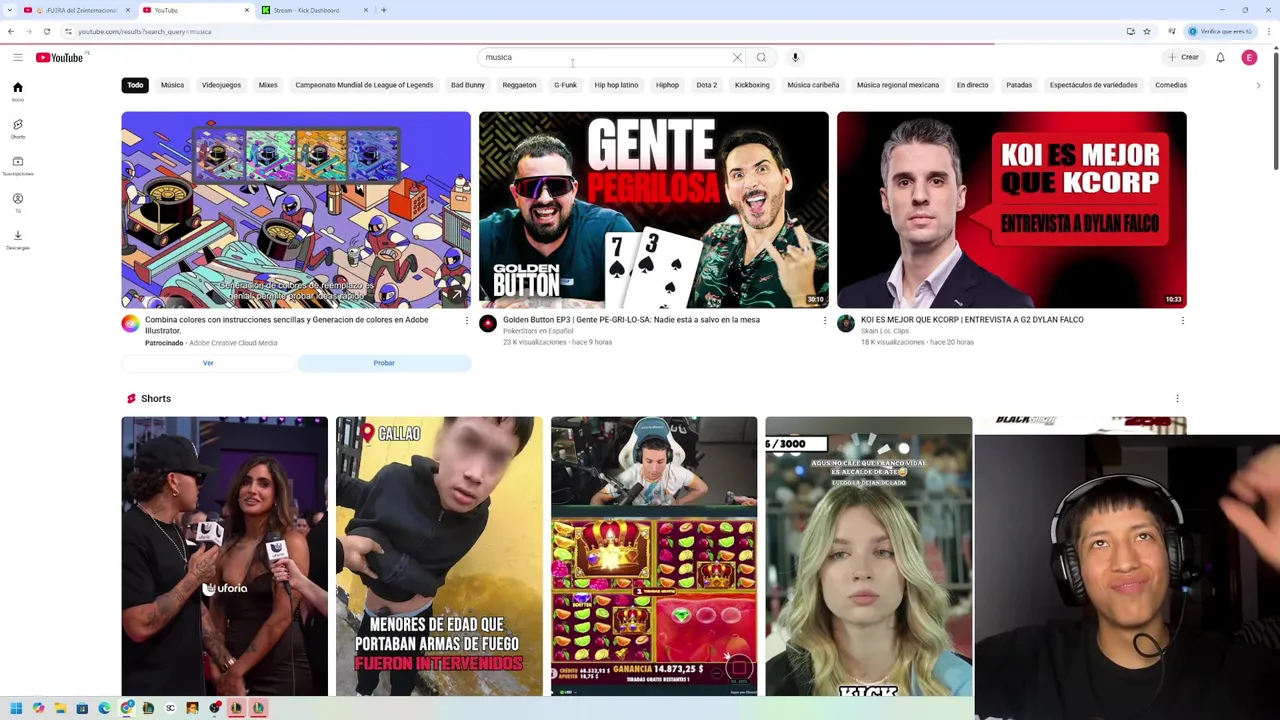
Task: Open Adobe Creative Cloud Media channel link
Action: (233, 343)
